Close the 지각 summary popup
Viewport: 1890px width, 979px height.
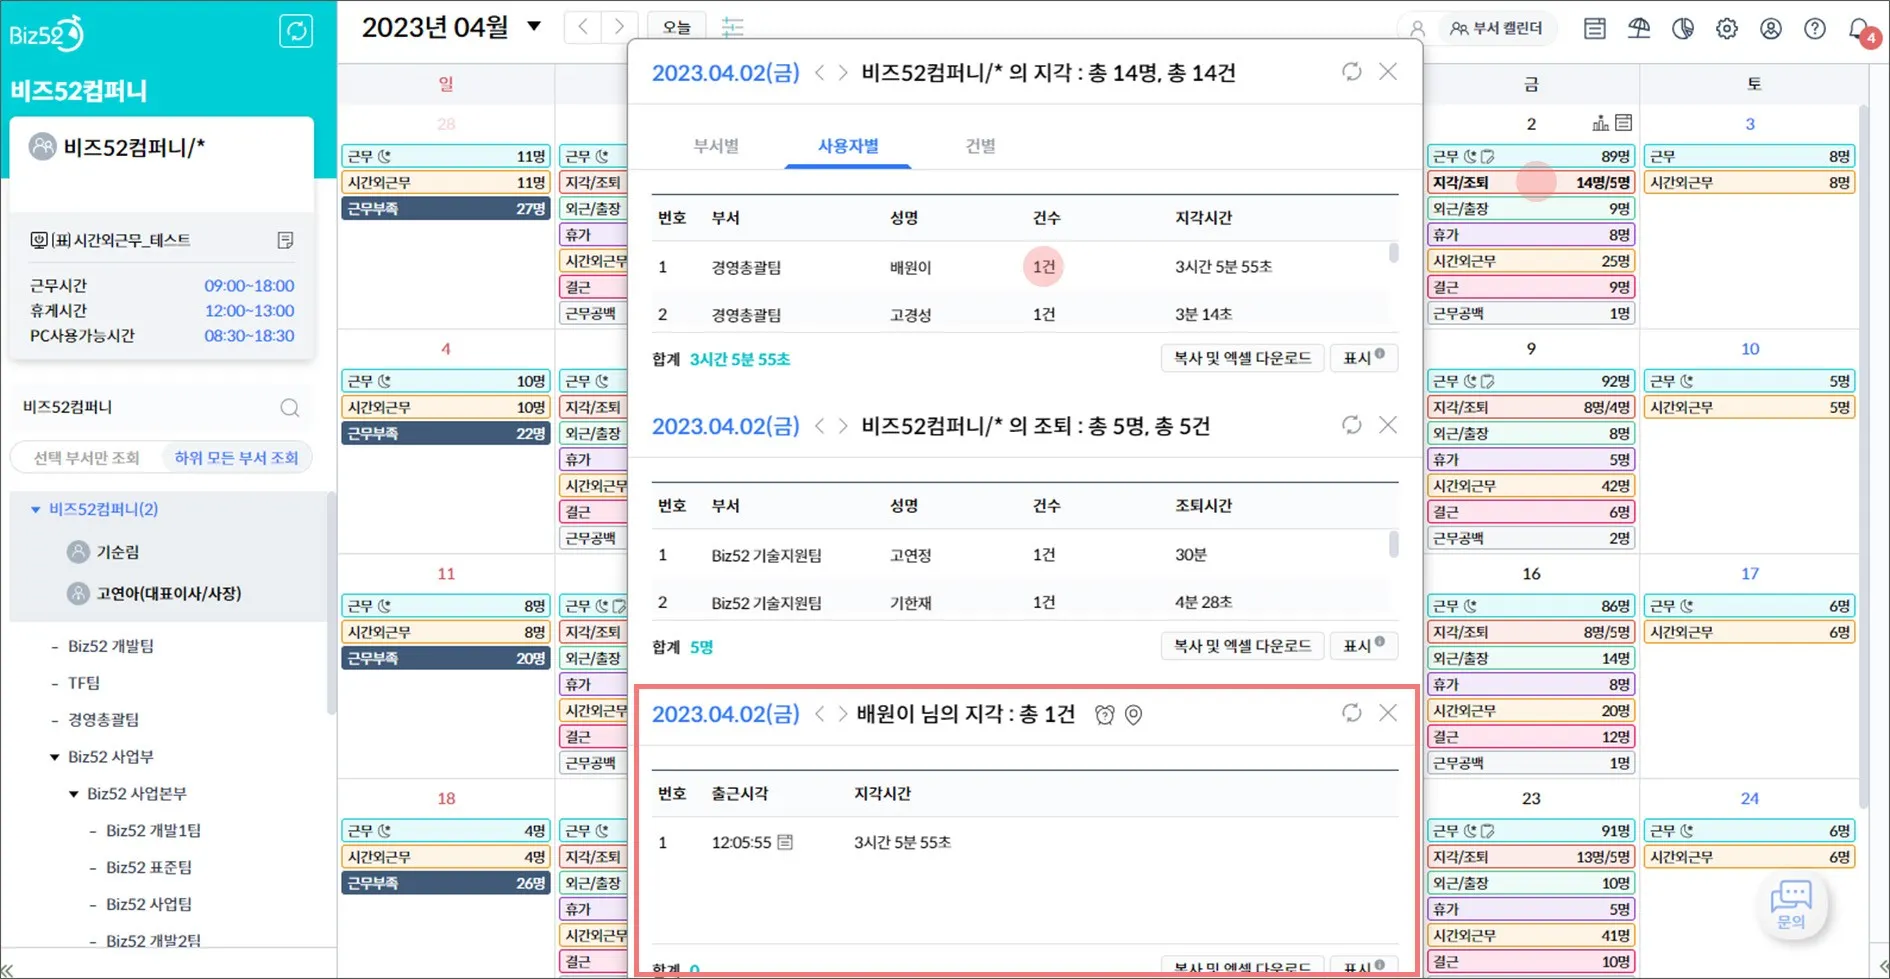tap(1388, 72)
